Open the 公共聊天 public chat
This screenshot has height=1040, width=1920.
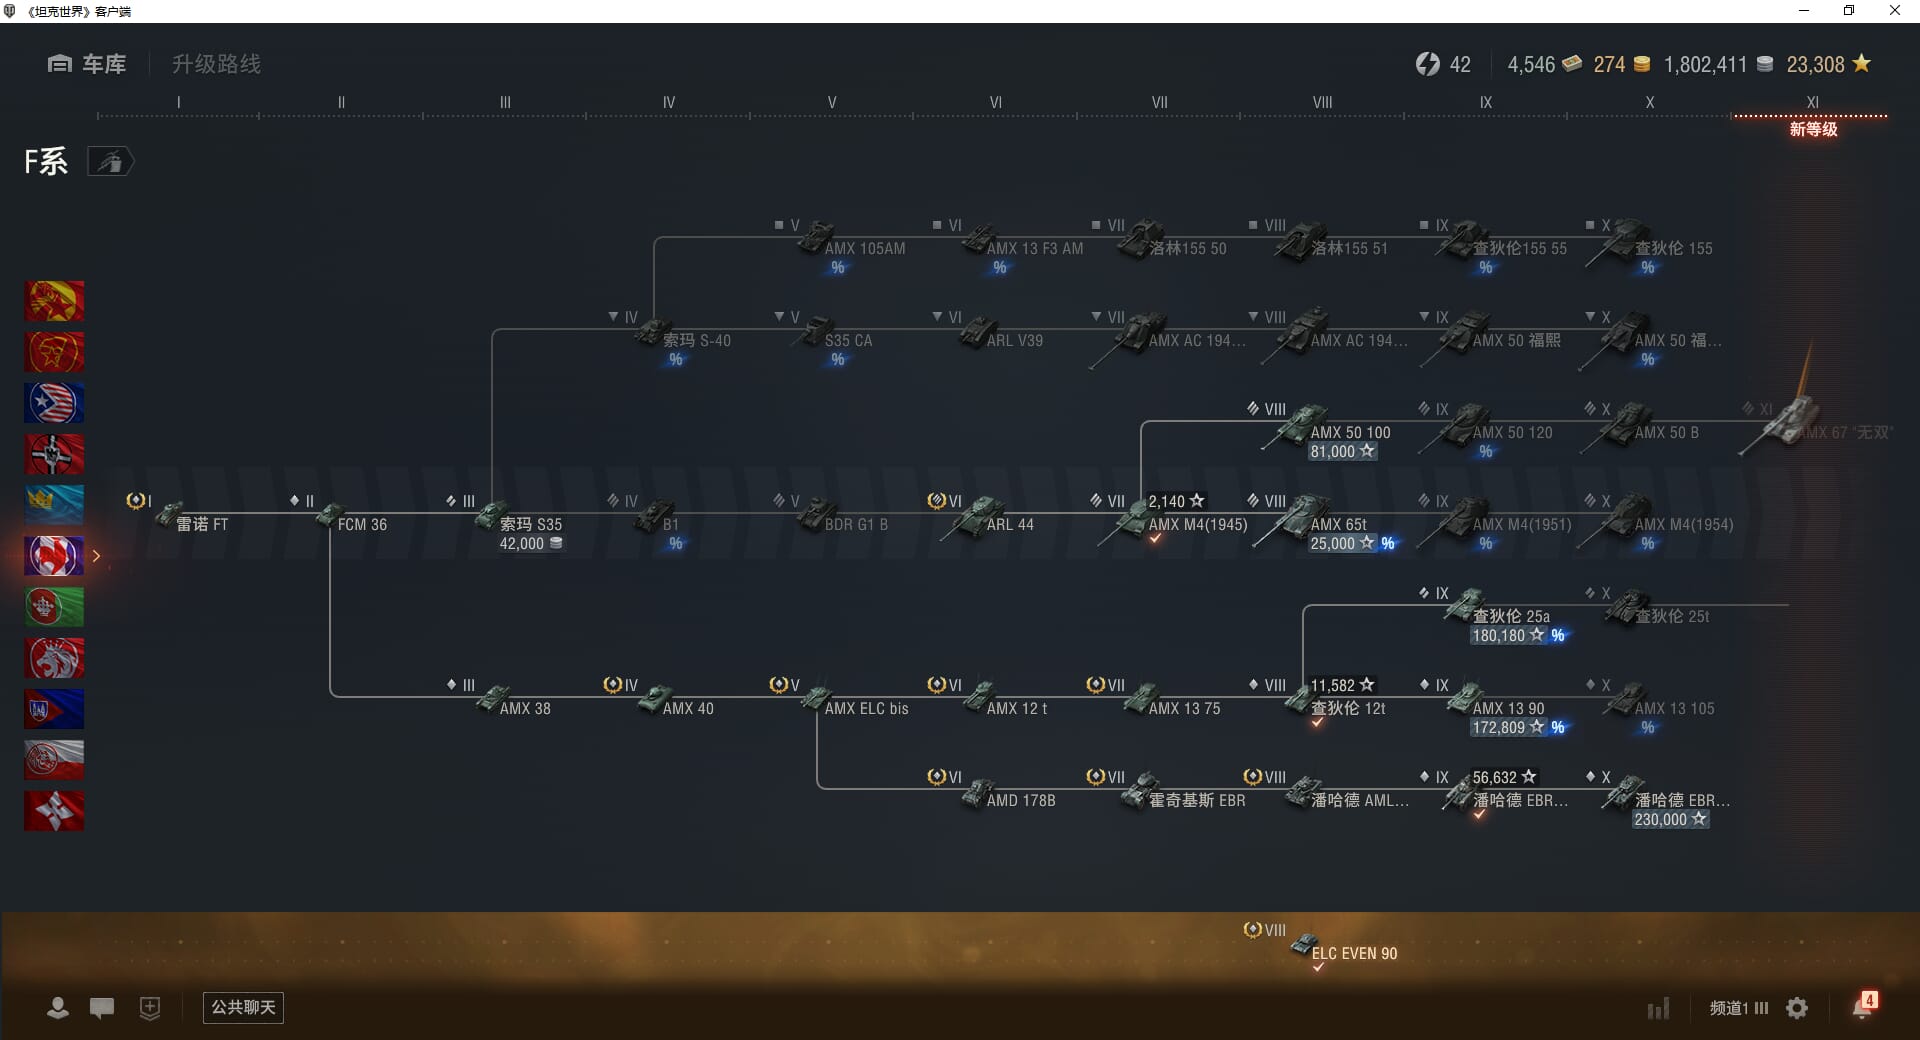tap(243, 1008)
